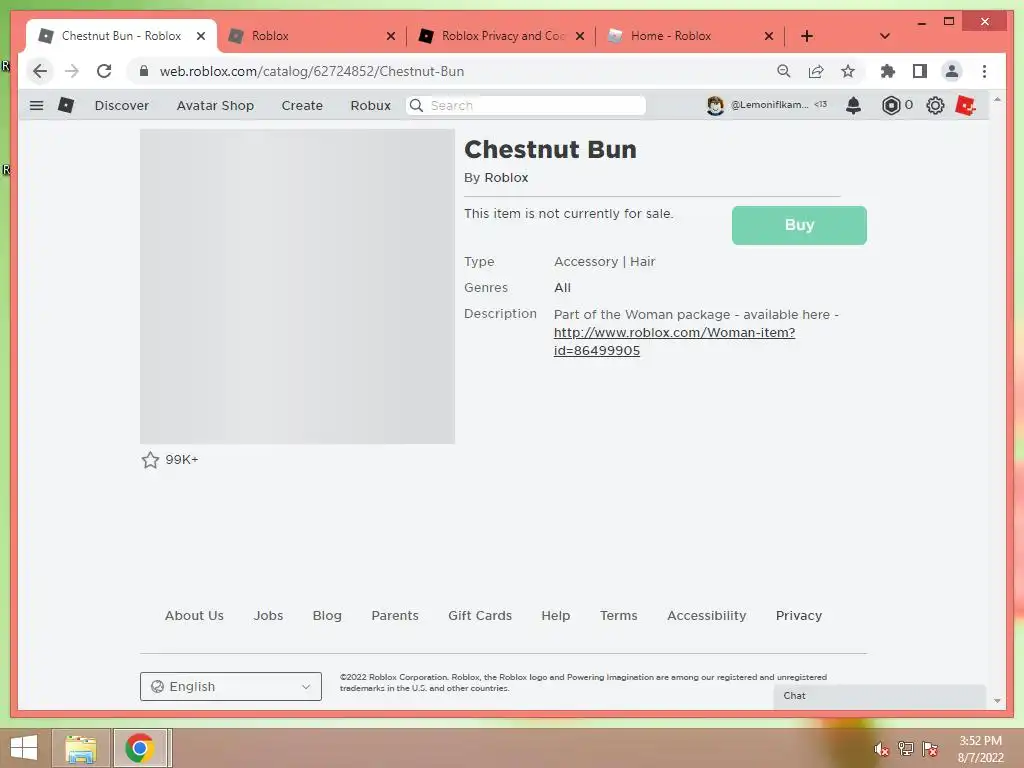Close the Roblox Privacy and Cookie tab
The height and width of the screenshot is (768, 1024).
579,36
